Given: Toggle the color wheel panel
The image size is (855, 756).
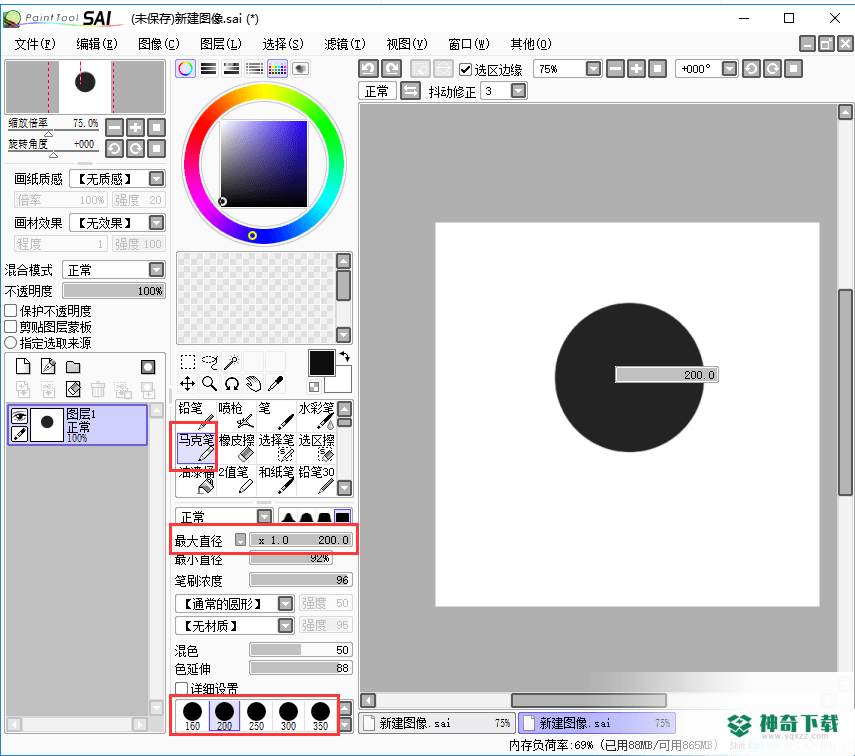Looking at the screenshot, I should pos(185,69).
